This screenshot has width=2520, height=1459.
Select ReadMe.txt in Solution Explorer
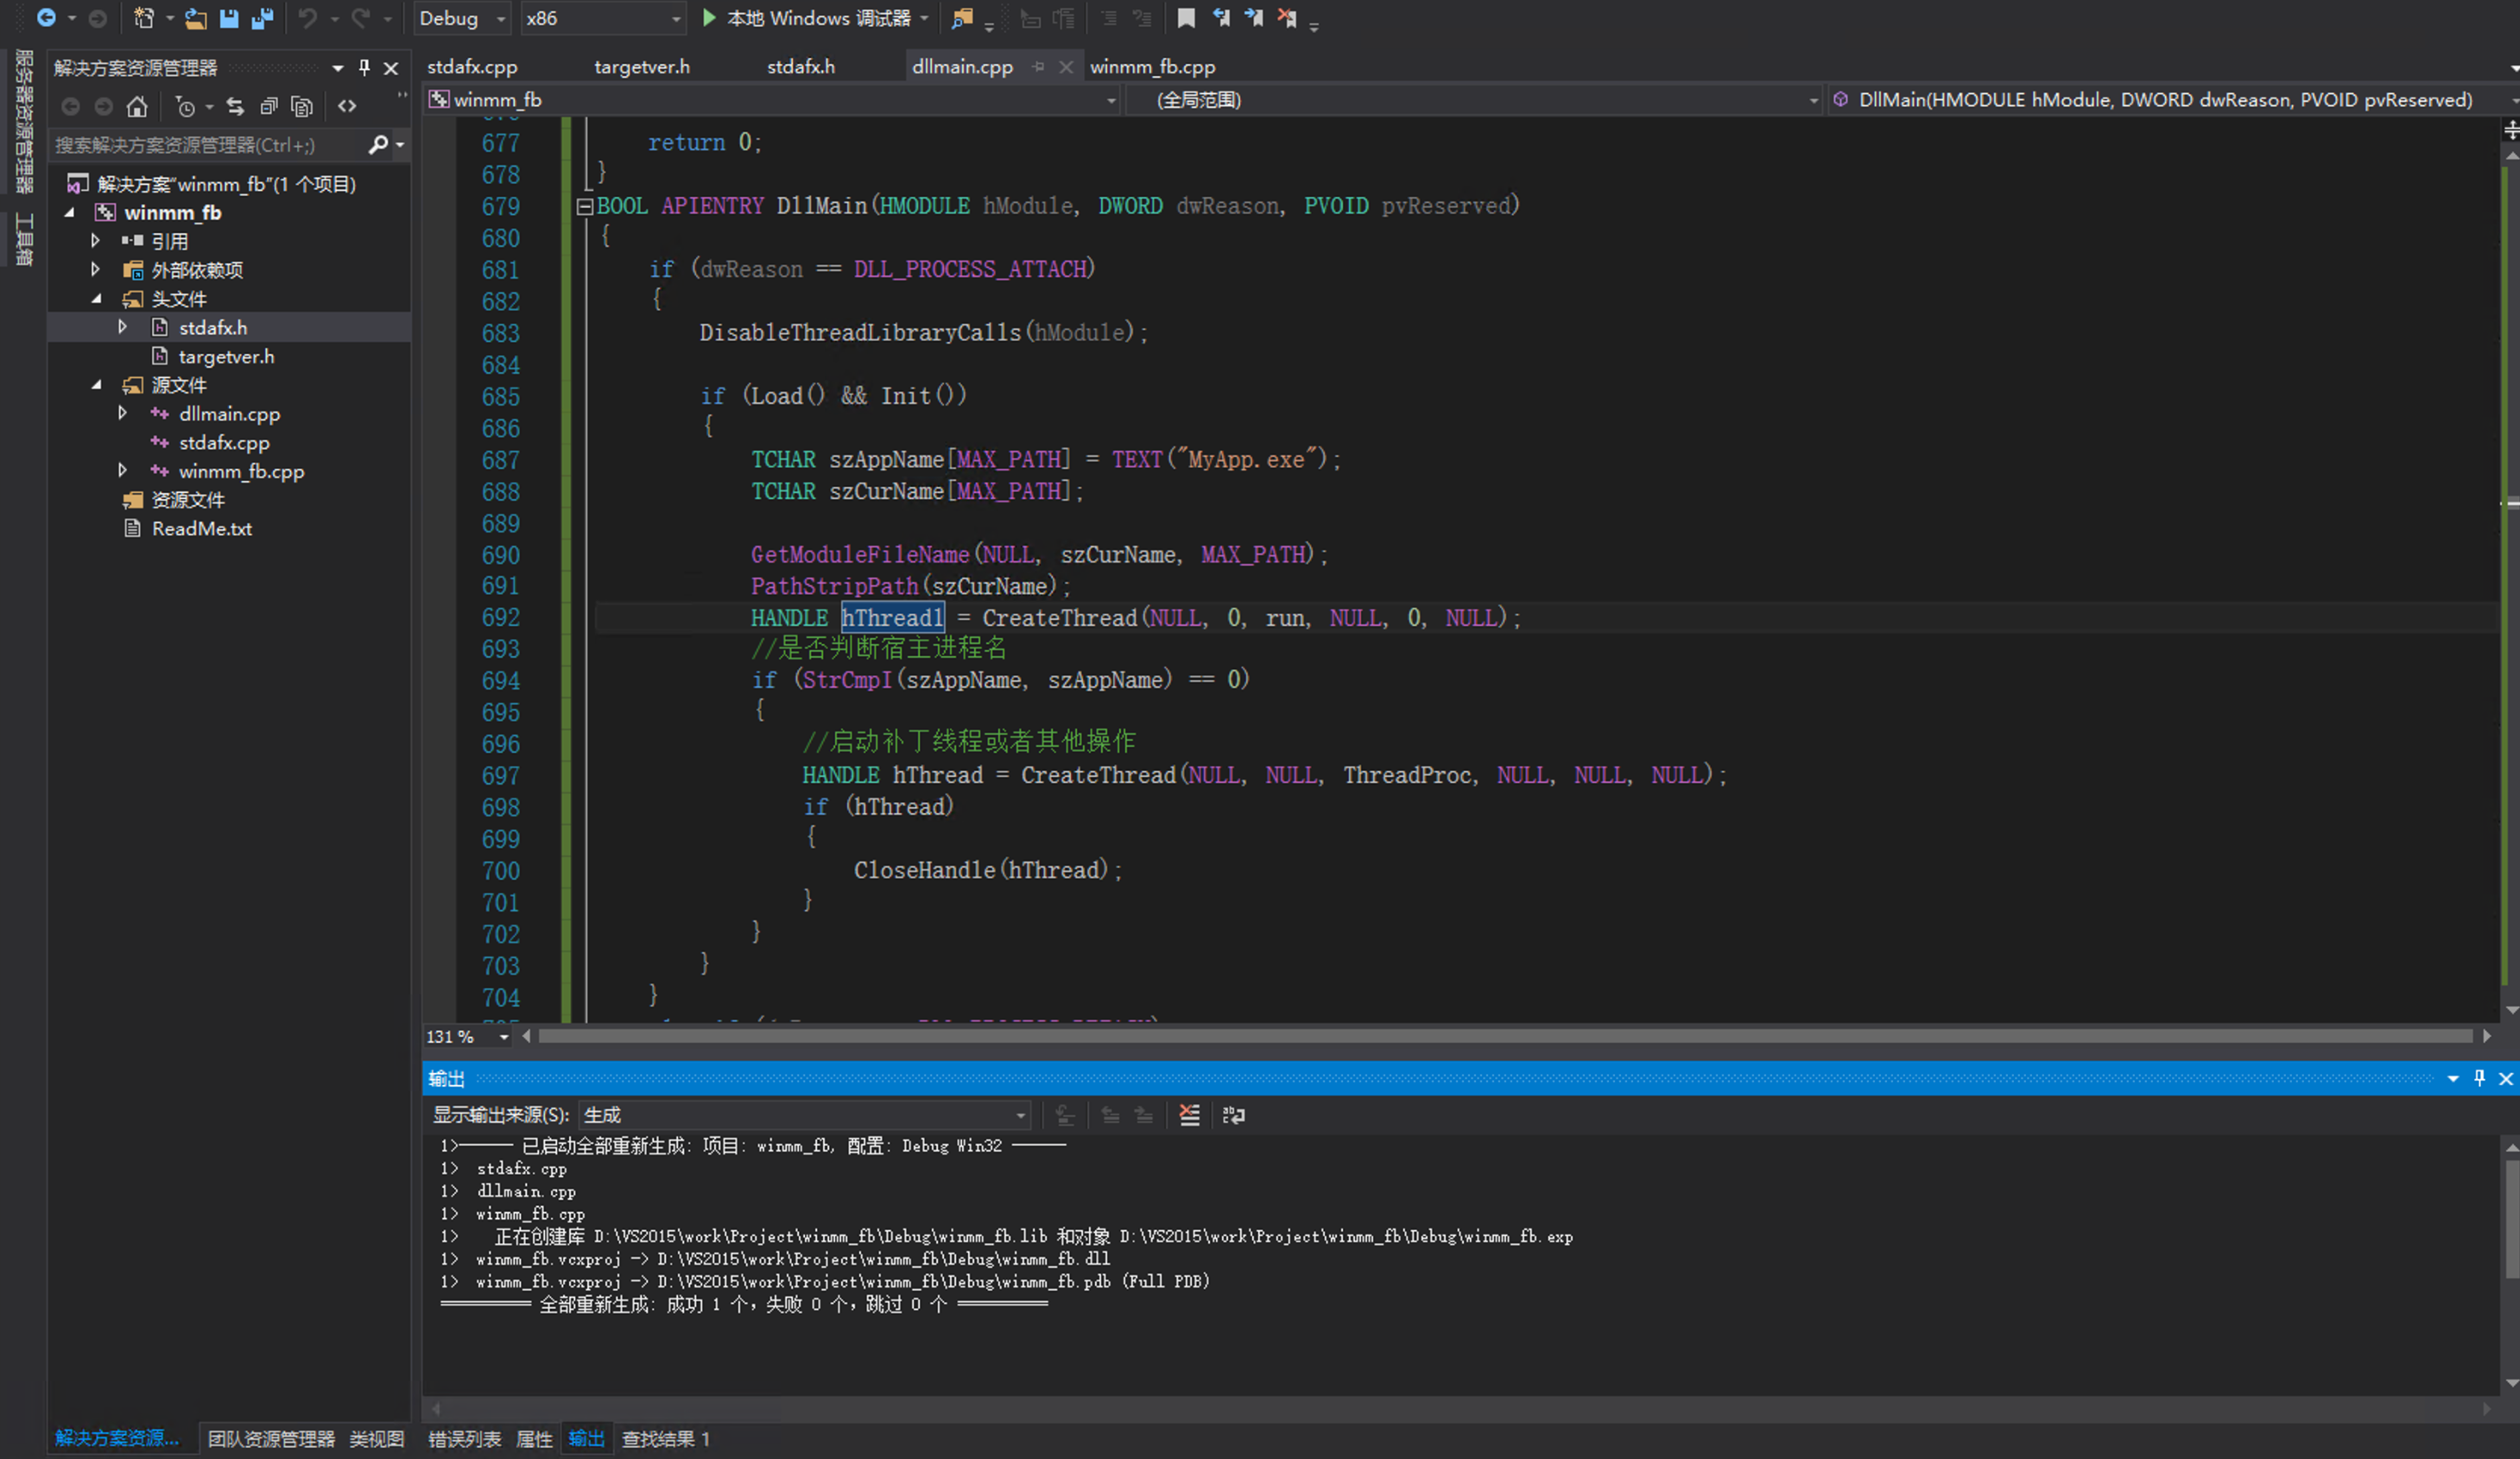pos(201,529)
